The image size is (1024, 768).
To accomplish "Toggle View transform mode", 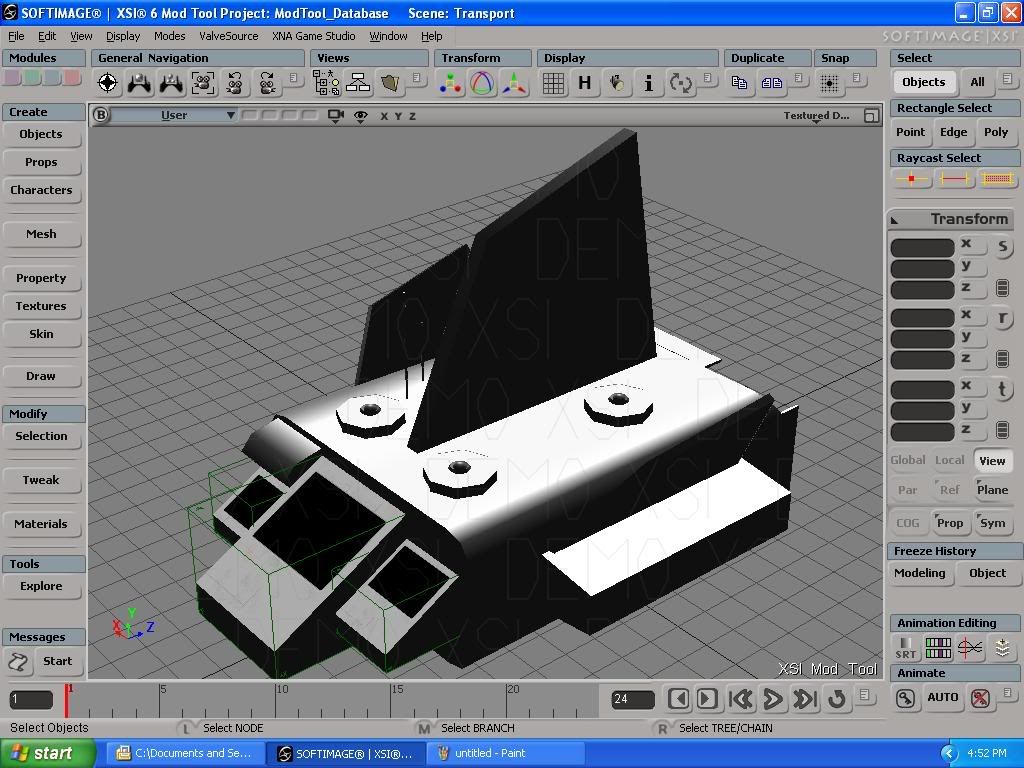I will pyautogui.click(x=992, y=460).
